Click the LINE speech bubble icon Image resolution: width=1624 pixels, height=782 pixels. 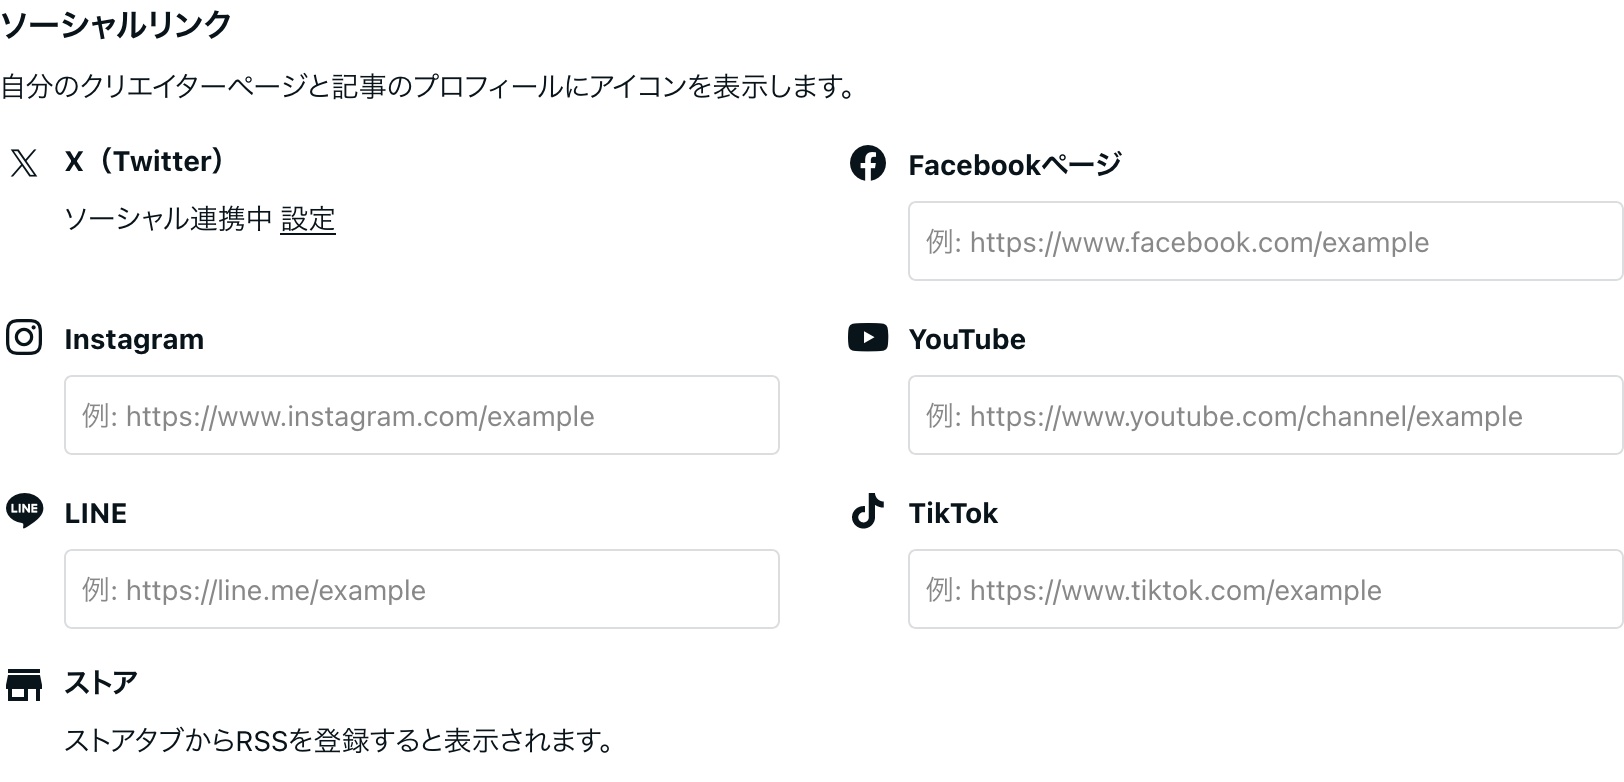[x=24, y=510]
